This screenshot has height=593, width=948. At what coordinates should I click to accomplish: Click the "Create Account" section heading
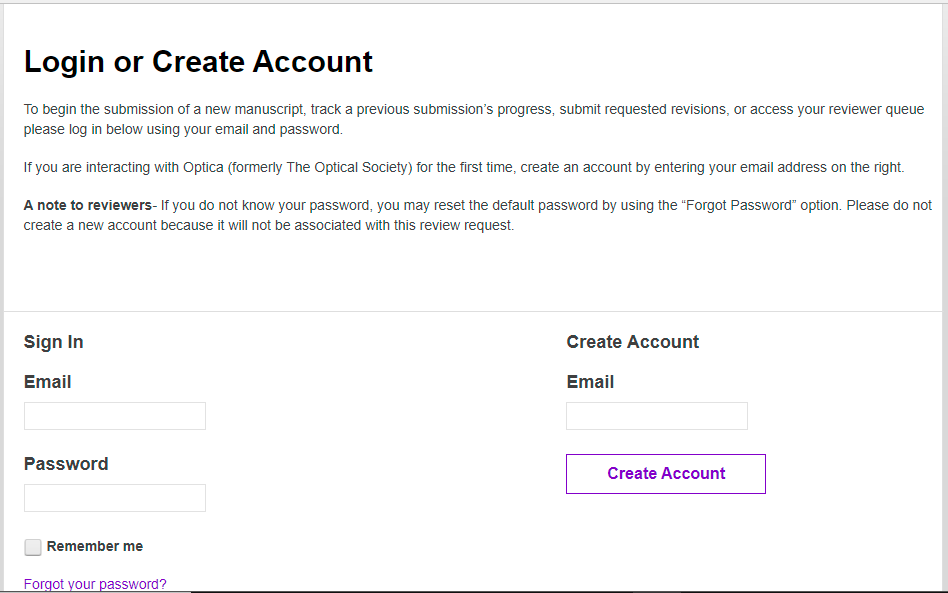633,342
